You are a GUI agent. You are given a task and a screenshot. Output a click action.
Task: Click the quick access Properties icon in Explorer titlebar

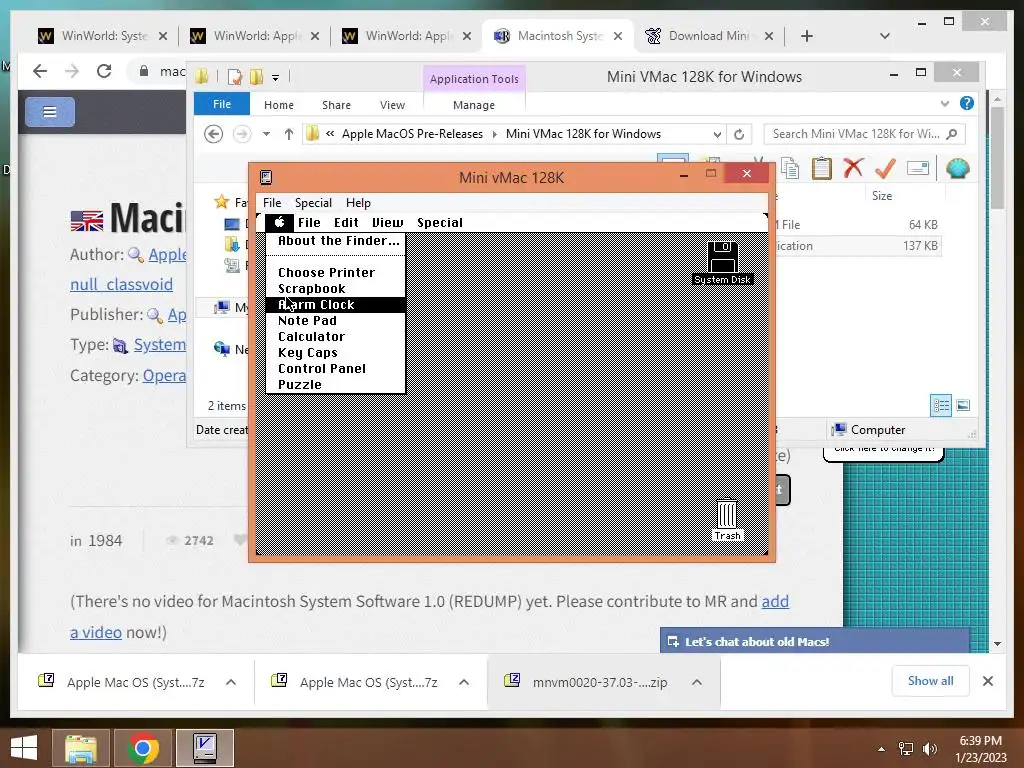[234, 77]
